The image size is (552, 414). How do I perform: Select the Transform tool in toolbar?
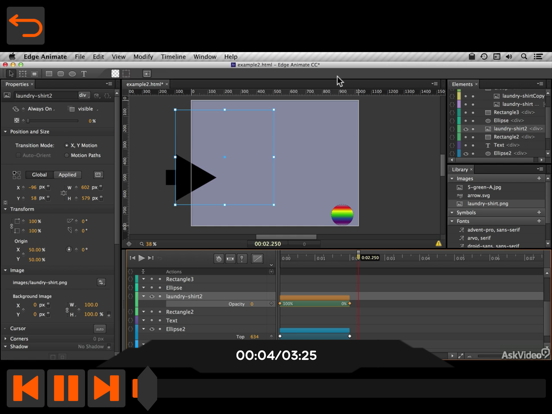click(x=23, y=74)
